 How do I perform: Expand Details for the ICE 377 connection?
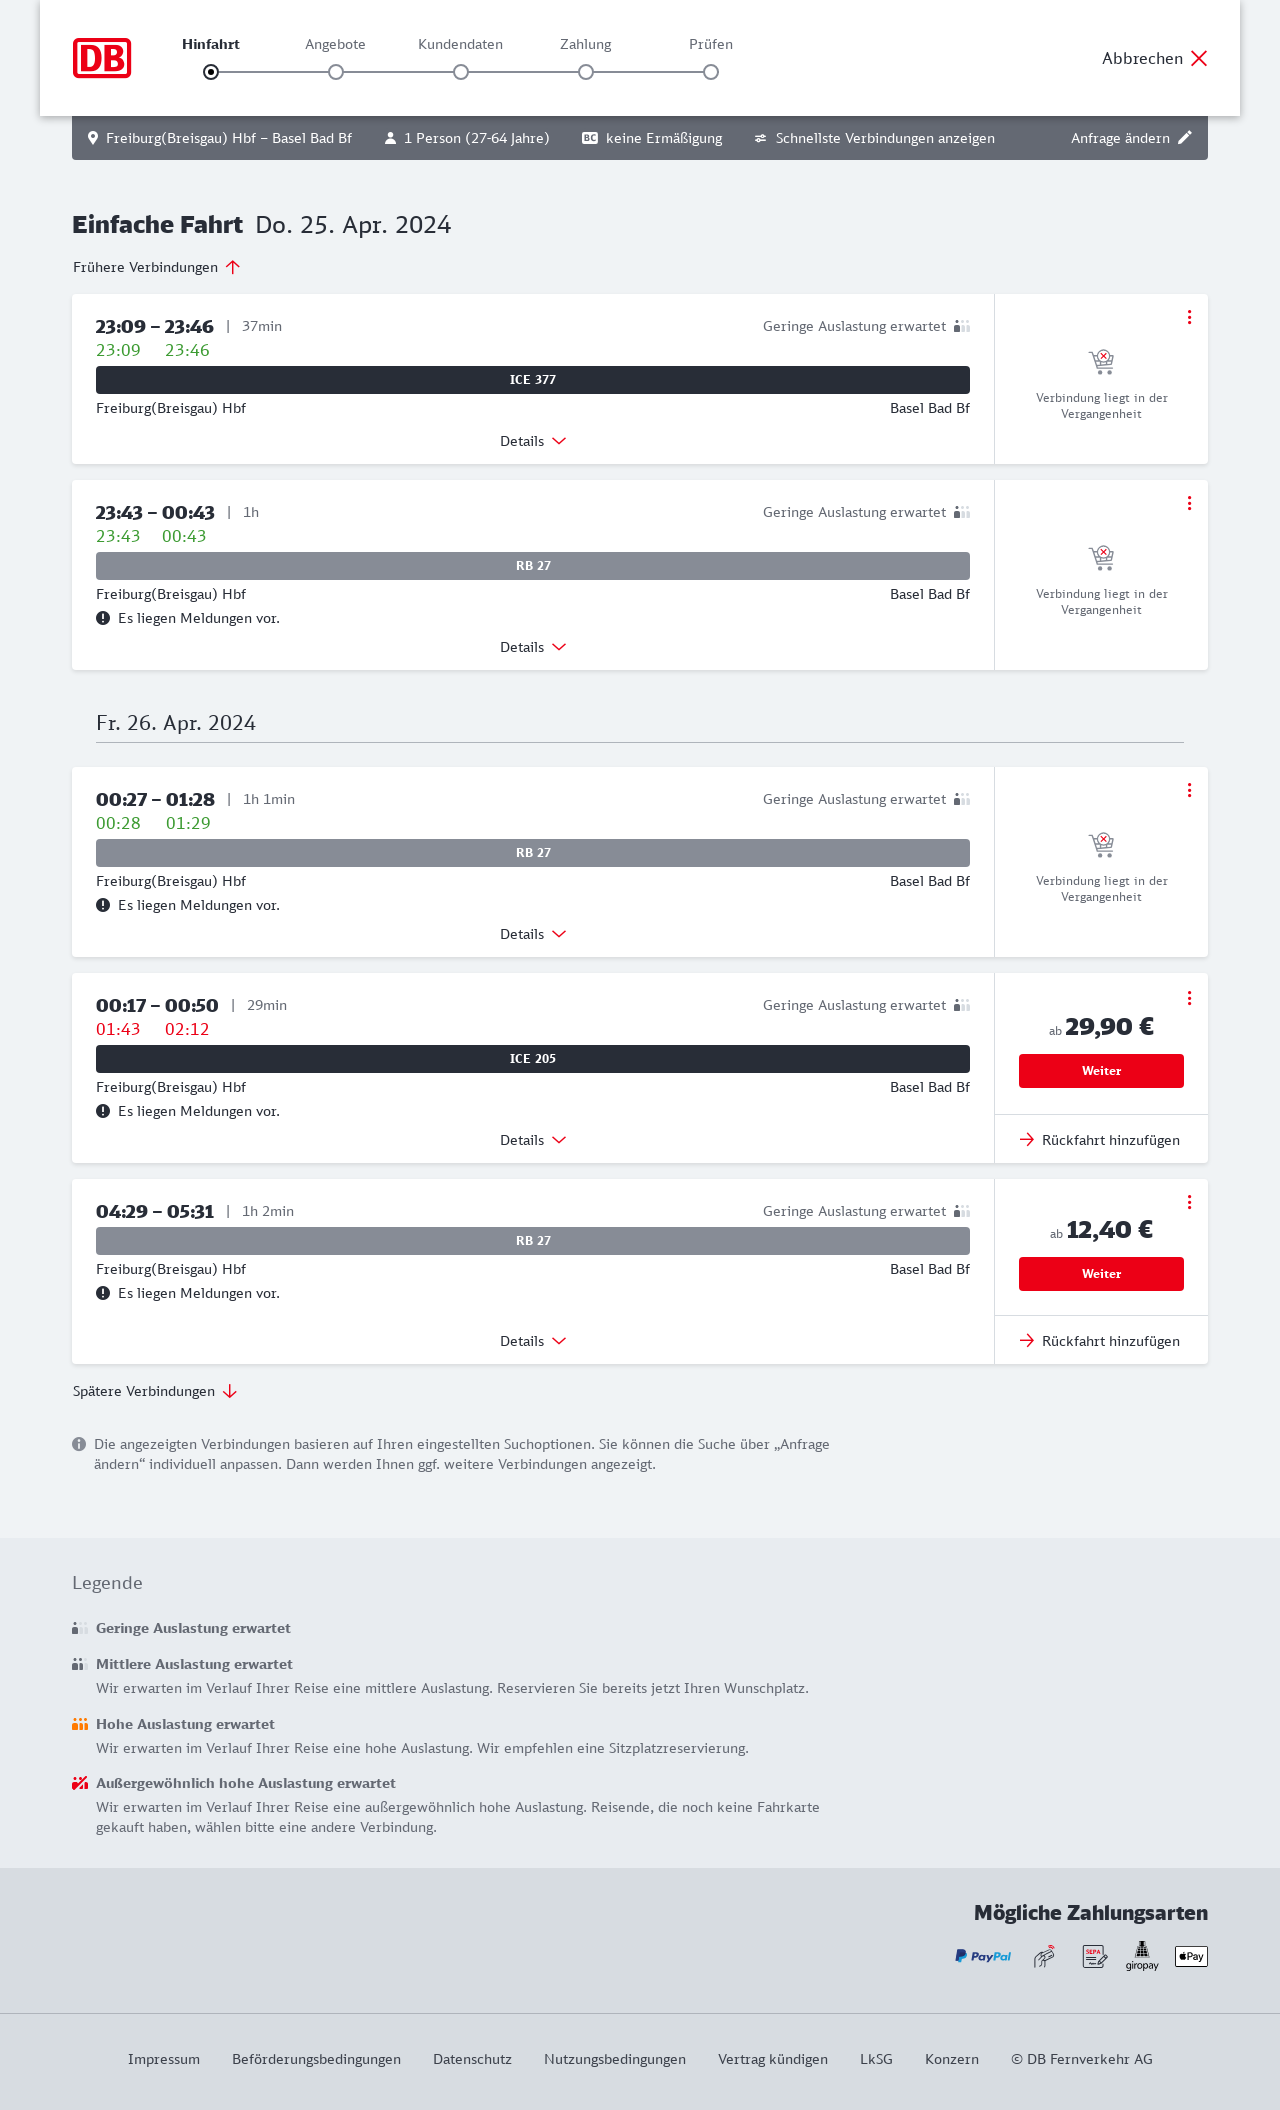click(533, 441)
